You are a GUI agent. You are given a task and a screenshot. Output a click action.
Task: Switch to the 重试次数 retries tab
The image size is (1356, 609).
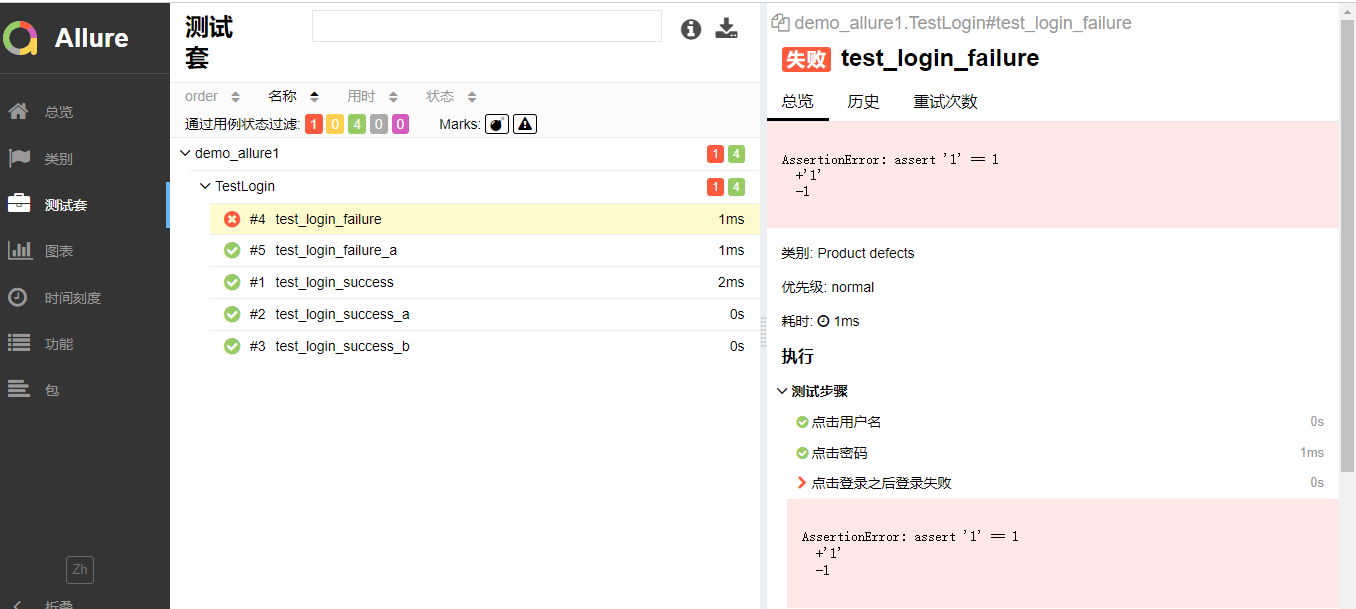pyautogui.click(x=945, y=102)
